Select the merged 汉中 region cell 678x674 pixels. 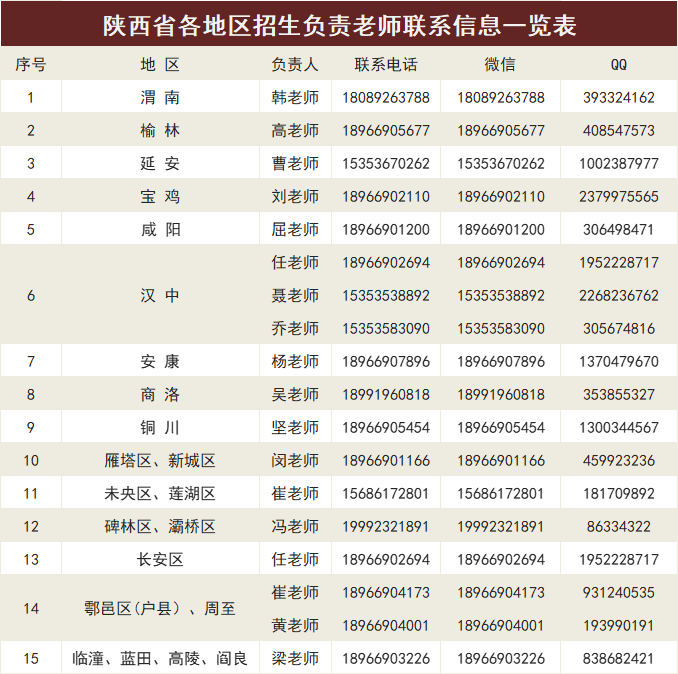coord(160,296)
